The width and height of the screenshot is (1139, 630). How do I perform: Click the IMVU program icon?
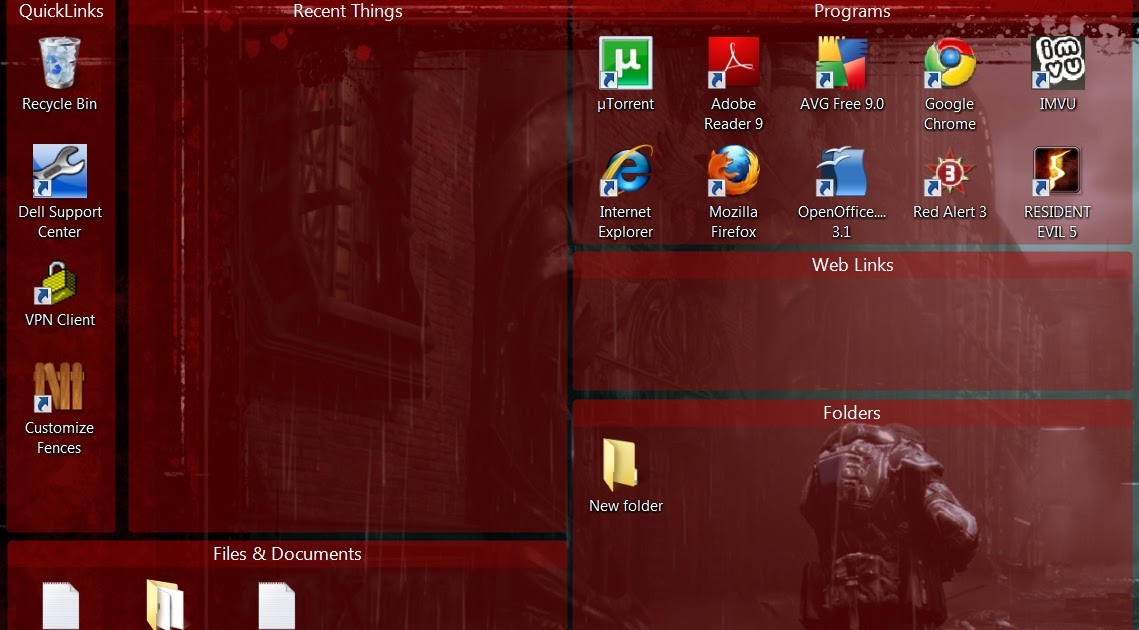(1058, 62)
